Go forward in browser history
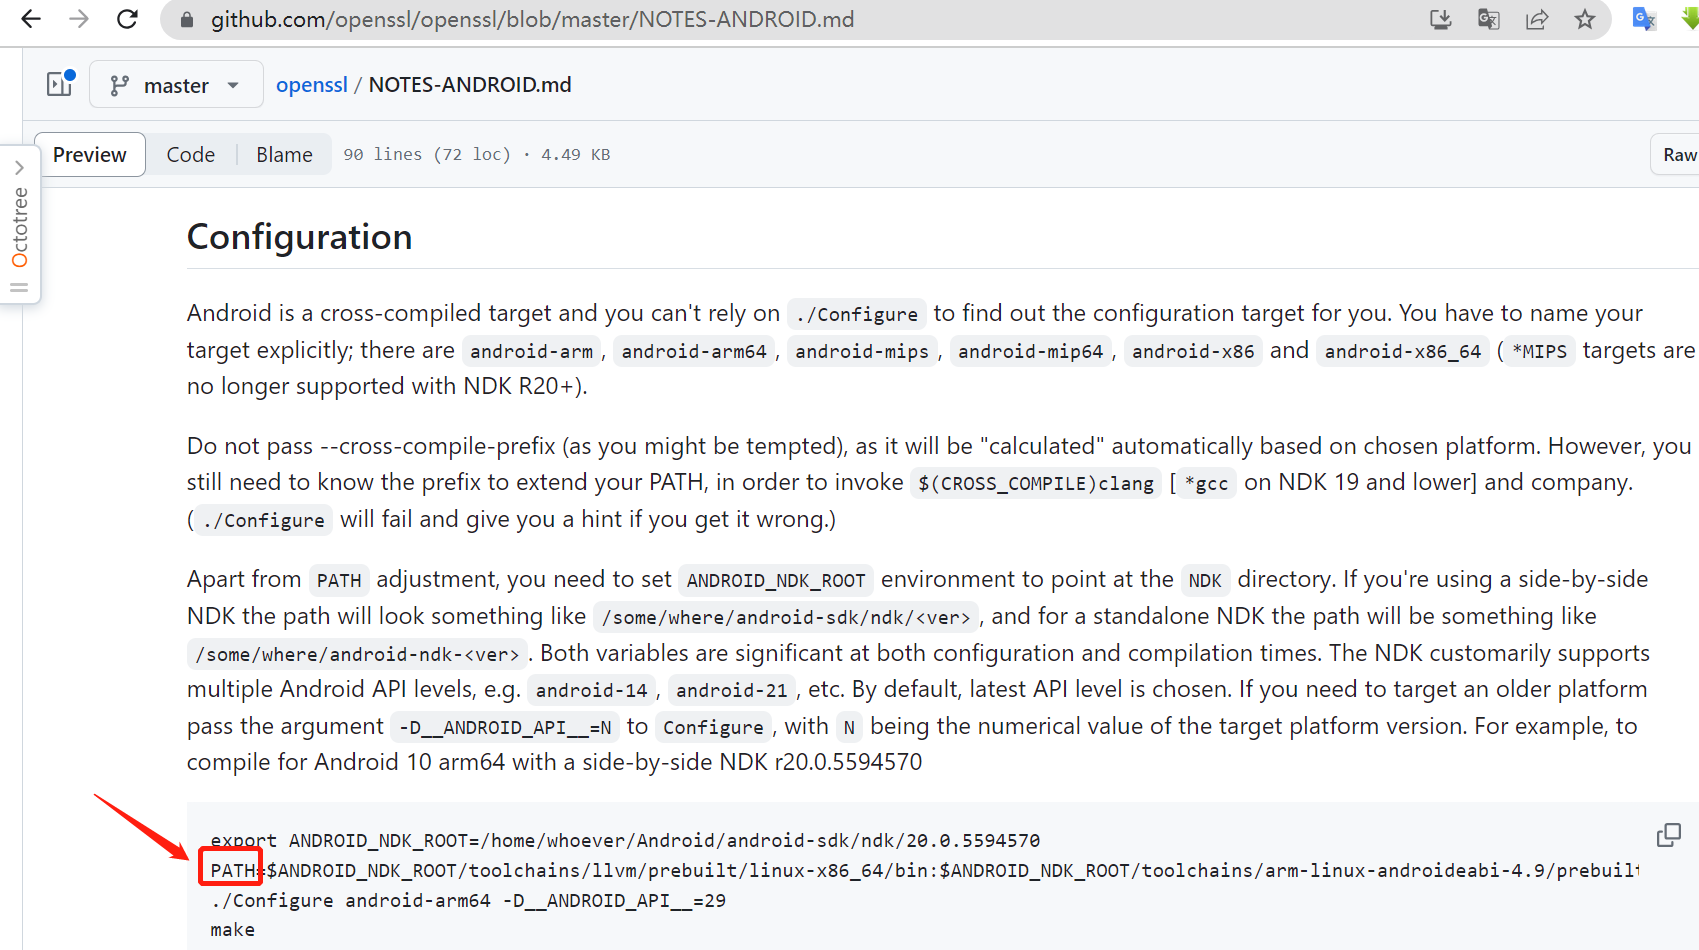This screenshot has height=950, width=1699. click(79, 19)
